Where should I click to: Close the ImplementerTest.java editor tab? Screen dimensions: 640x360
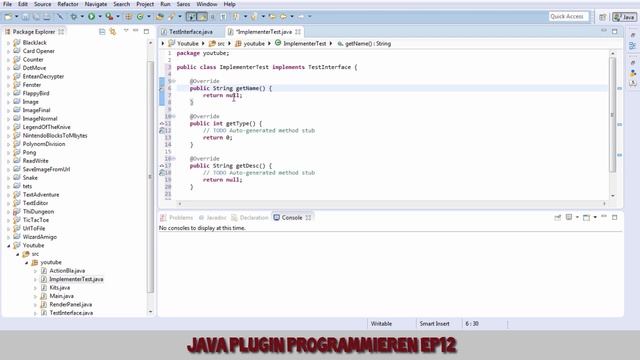pyautogui.click(x=298, y=32)
